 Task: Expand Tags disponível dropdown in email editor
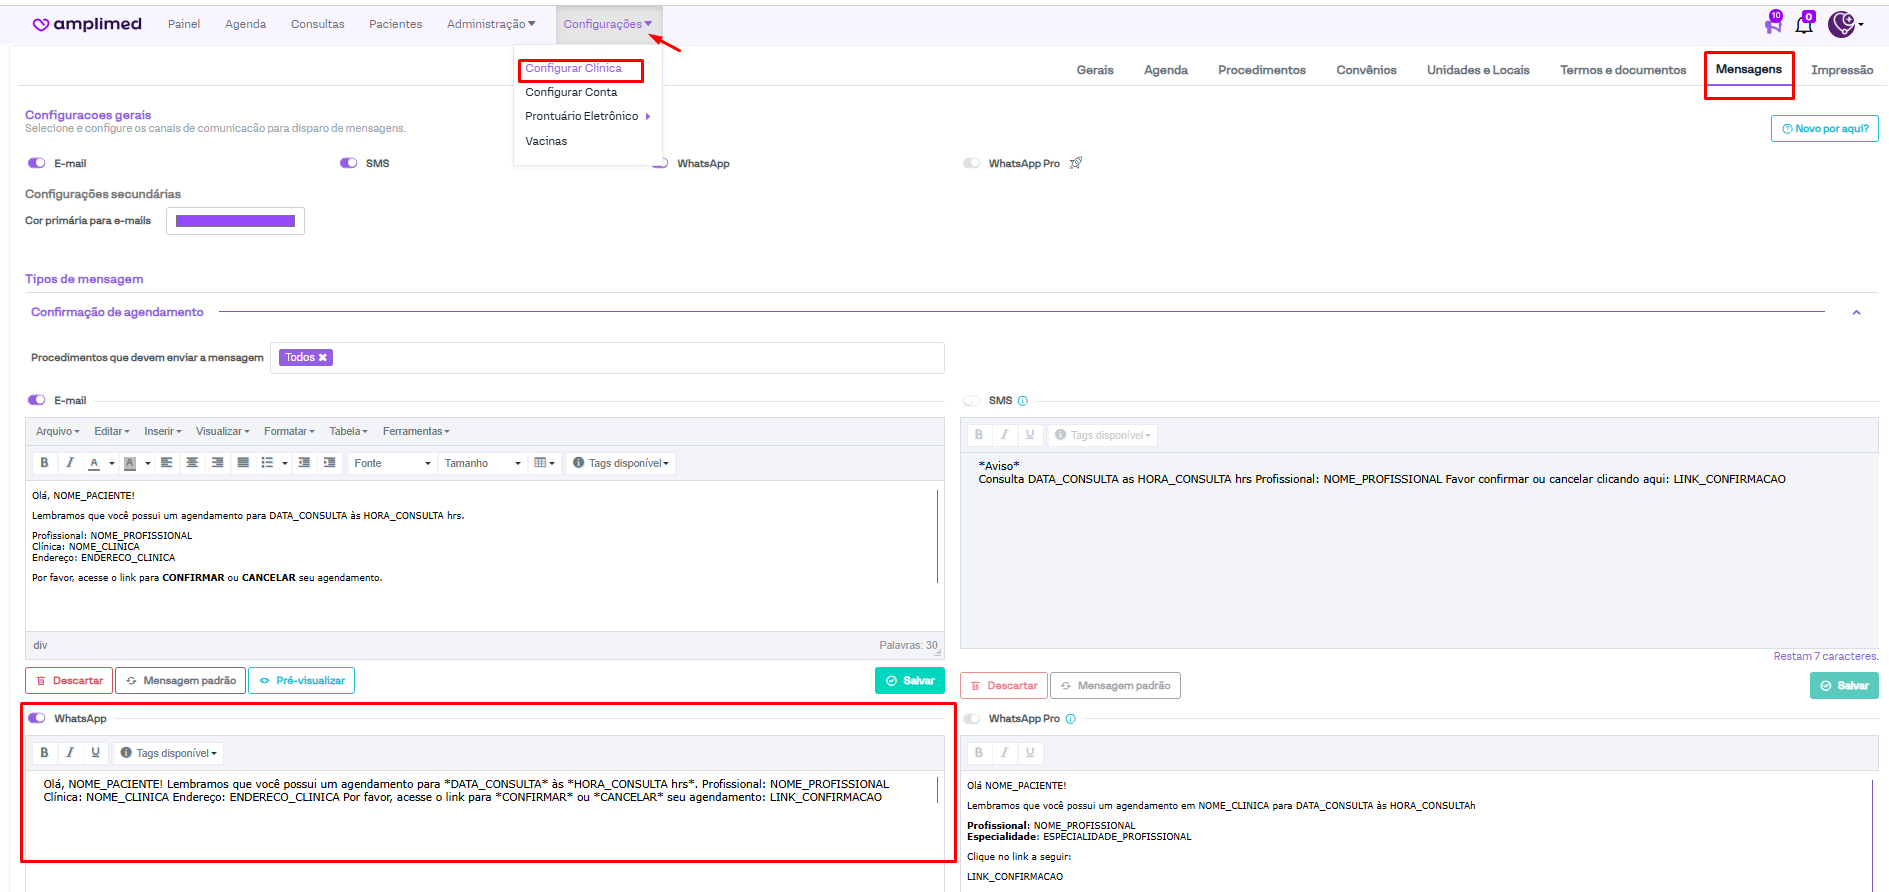621,463
